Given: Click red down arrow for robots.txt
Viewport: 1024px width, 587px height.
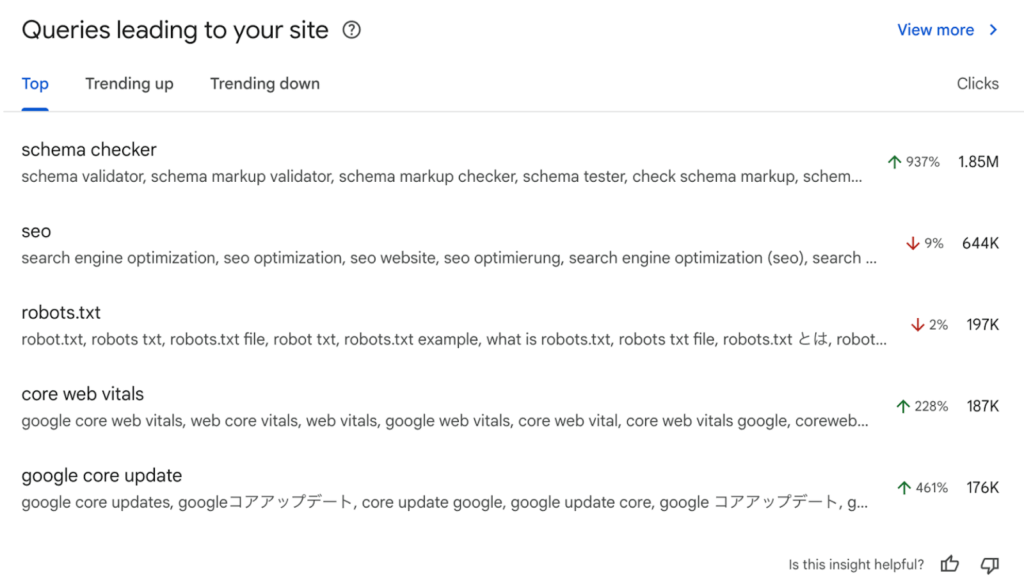Looking at the screenshot, I should (917, 325).
